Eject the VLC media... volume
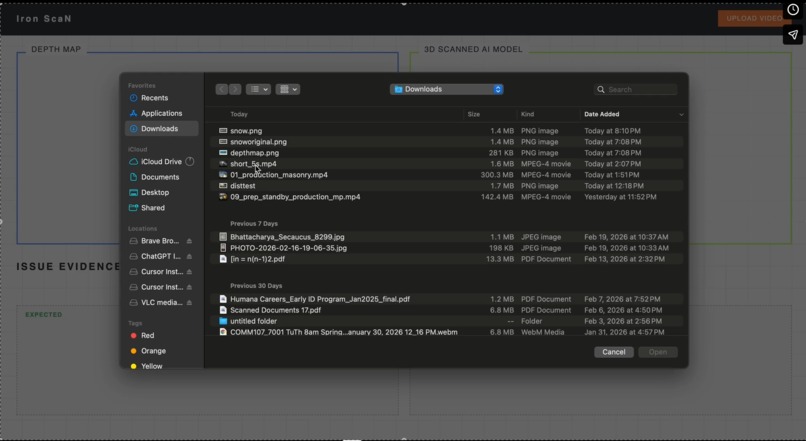The height and width of the screenshot is (441, 806). (189, 302)
